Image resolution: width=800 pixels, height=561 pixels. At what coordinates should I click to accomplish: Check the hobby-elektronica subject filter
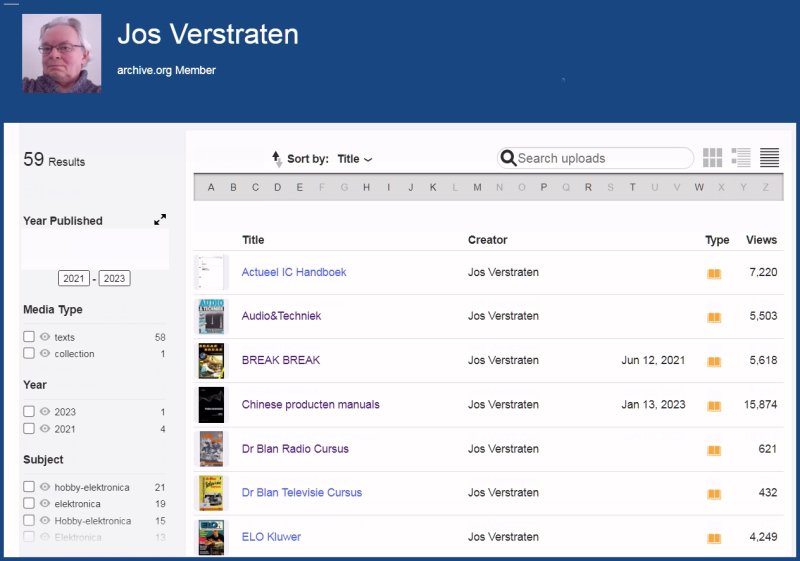click(29, 487)
